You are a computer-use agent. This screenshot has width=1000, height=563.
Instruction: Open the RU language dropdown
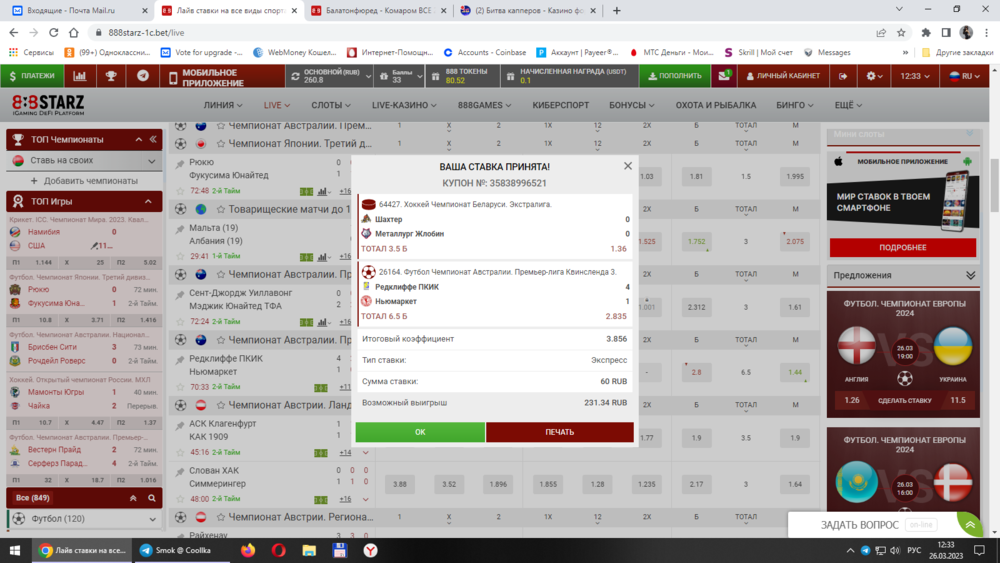pos(964,76)
